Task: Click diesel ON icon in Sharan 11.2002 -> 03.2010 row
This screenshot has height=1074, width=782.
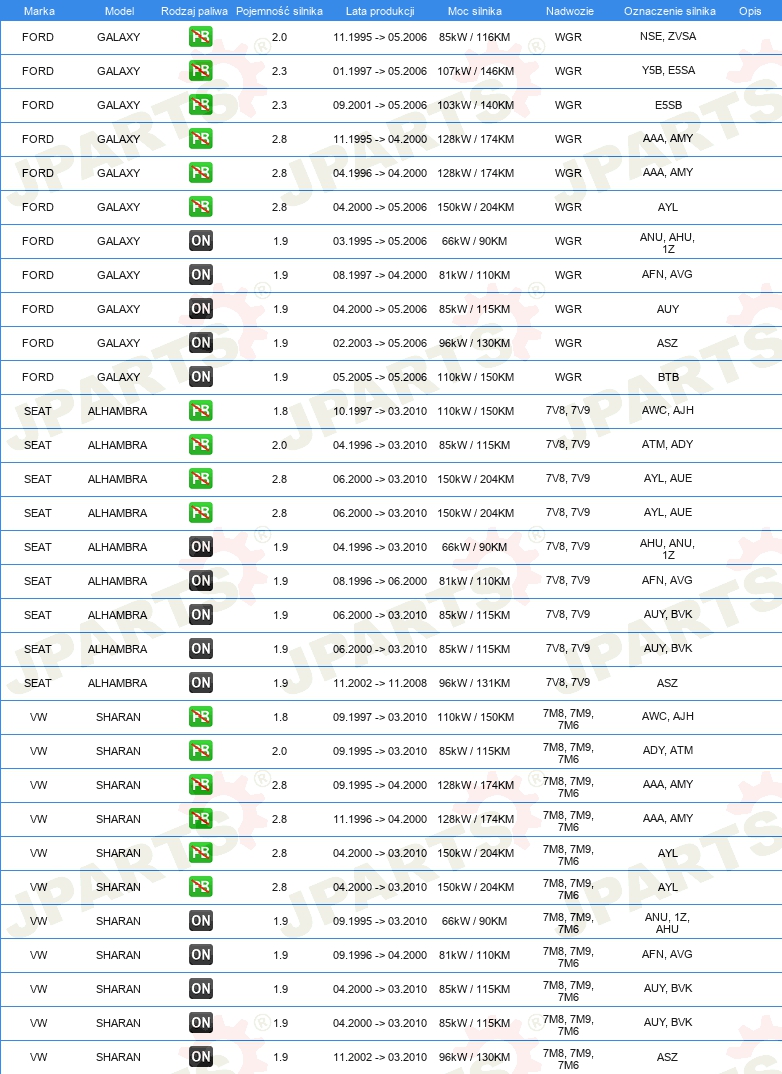Action: click(201, 1057)
